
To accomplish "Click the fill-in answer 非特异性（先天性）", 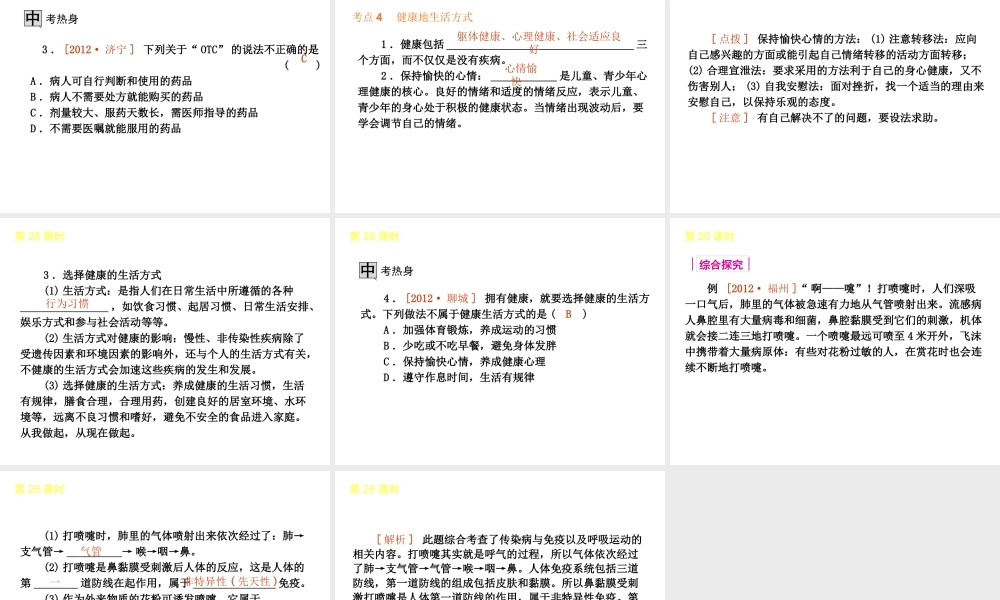I will (x=230, y=582).
